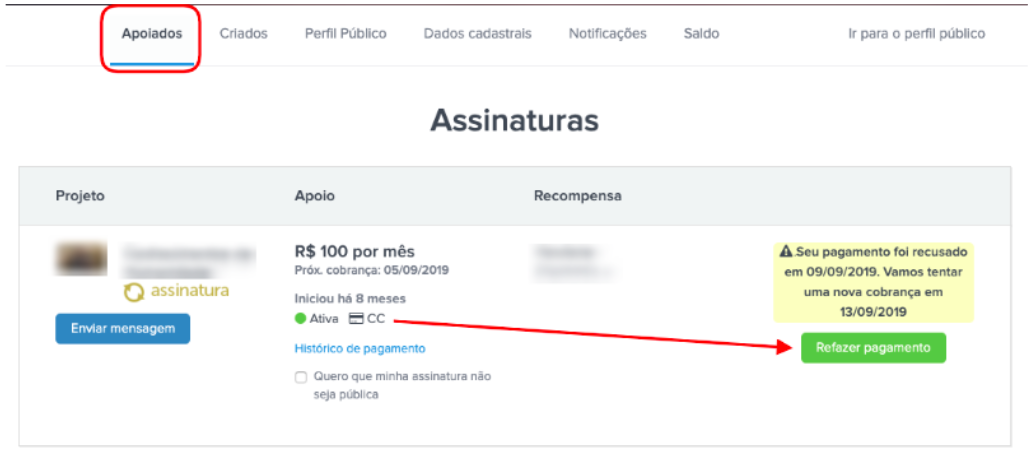1033x460 pixels.
Task: Go to the Perfil Público tab
Action: (x=346, y=34)
